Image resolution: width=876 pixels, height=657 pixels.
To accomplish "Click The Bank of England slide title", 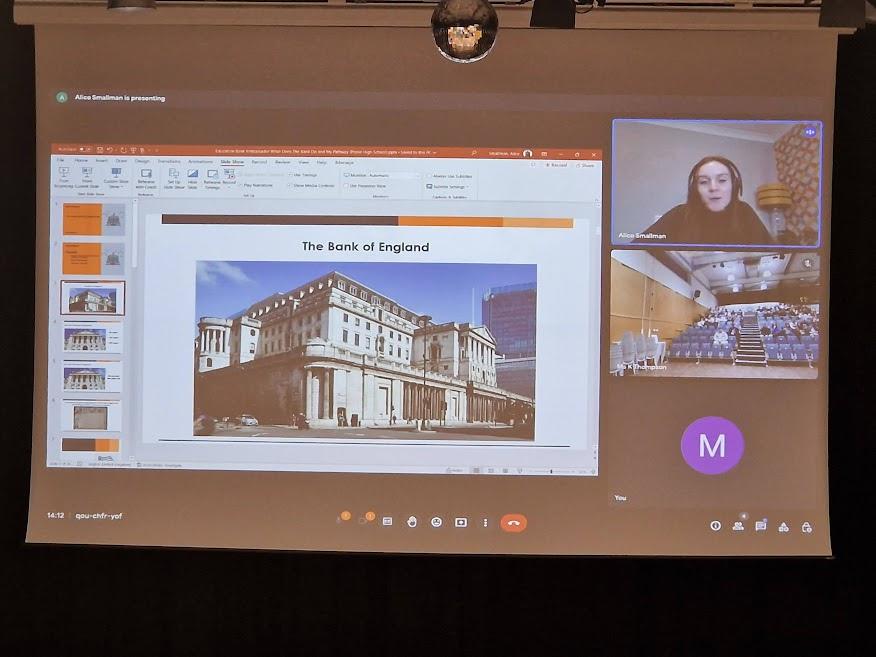I will 365,246.
